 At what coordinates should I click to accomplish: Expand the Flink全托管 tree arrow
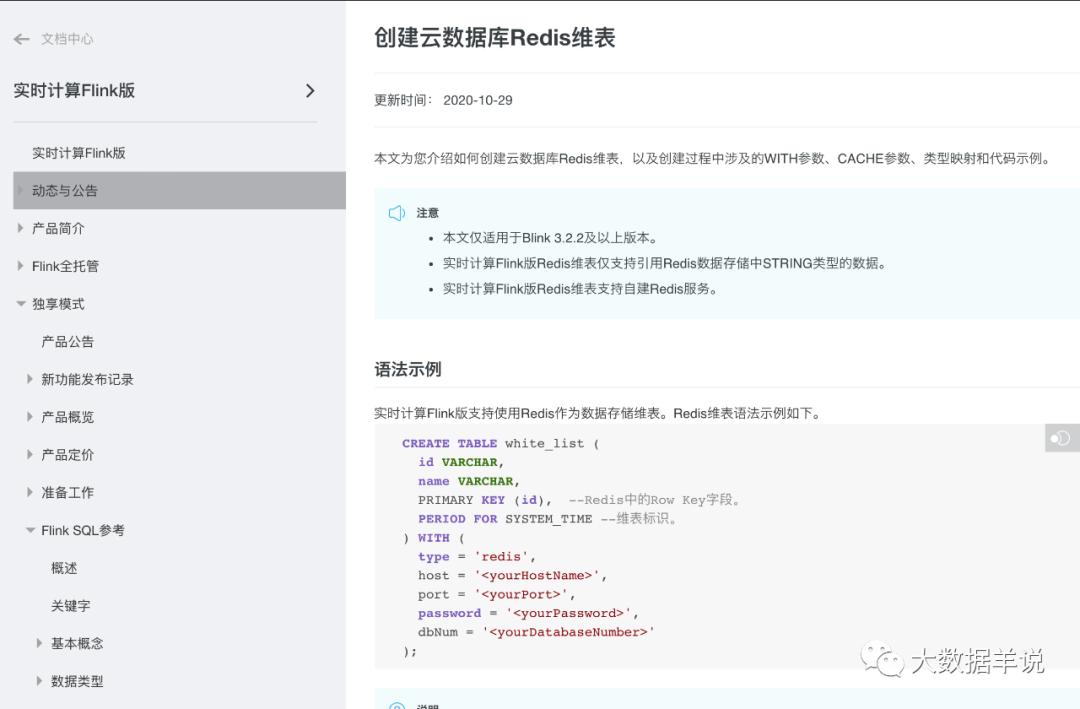(21, 266)
